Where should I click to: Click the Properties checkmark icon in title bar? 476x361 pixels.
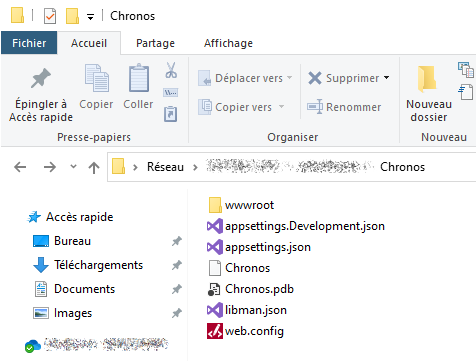coord(50,16)
